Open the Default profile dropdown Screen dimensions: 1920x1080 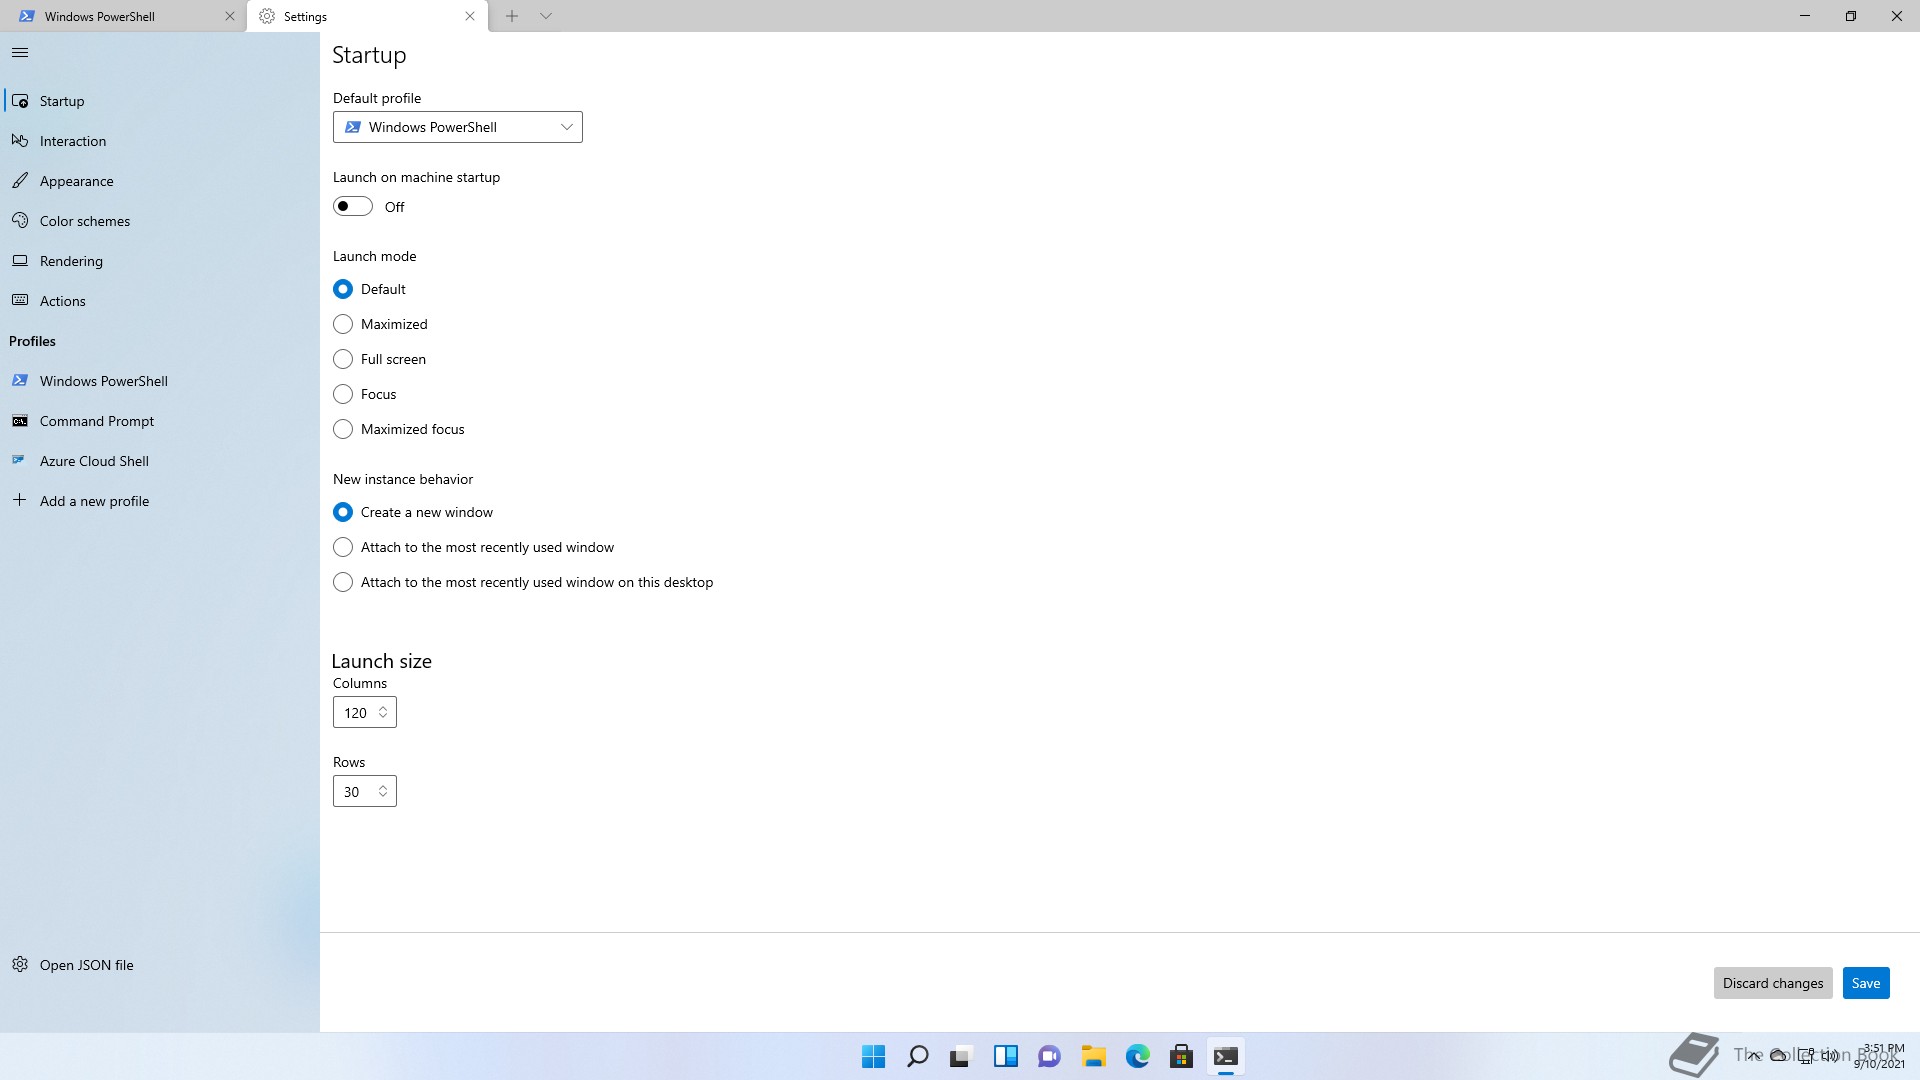click(x=458, y=127)
